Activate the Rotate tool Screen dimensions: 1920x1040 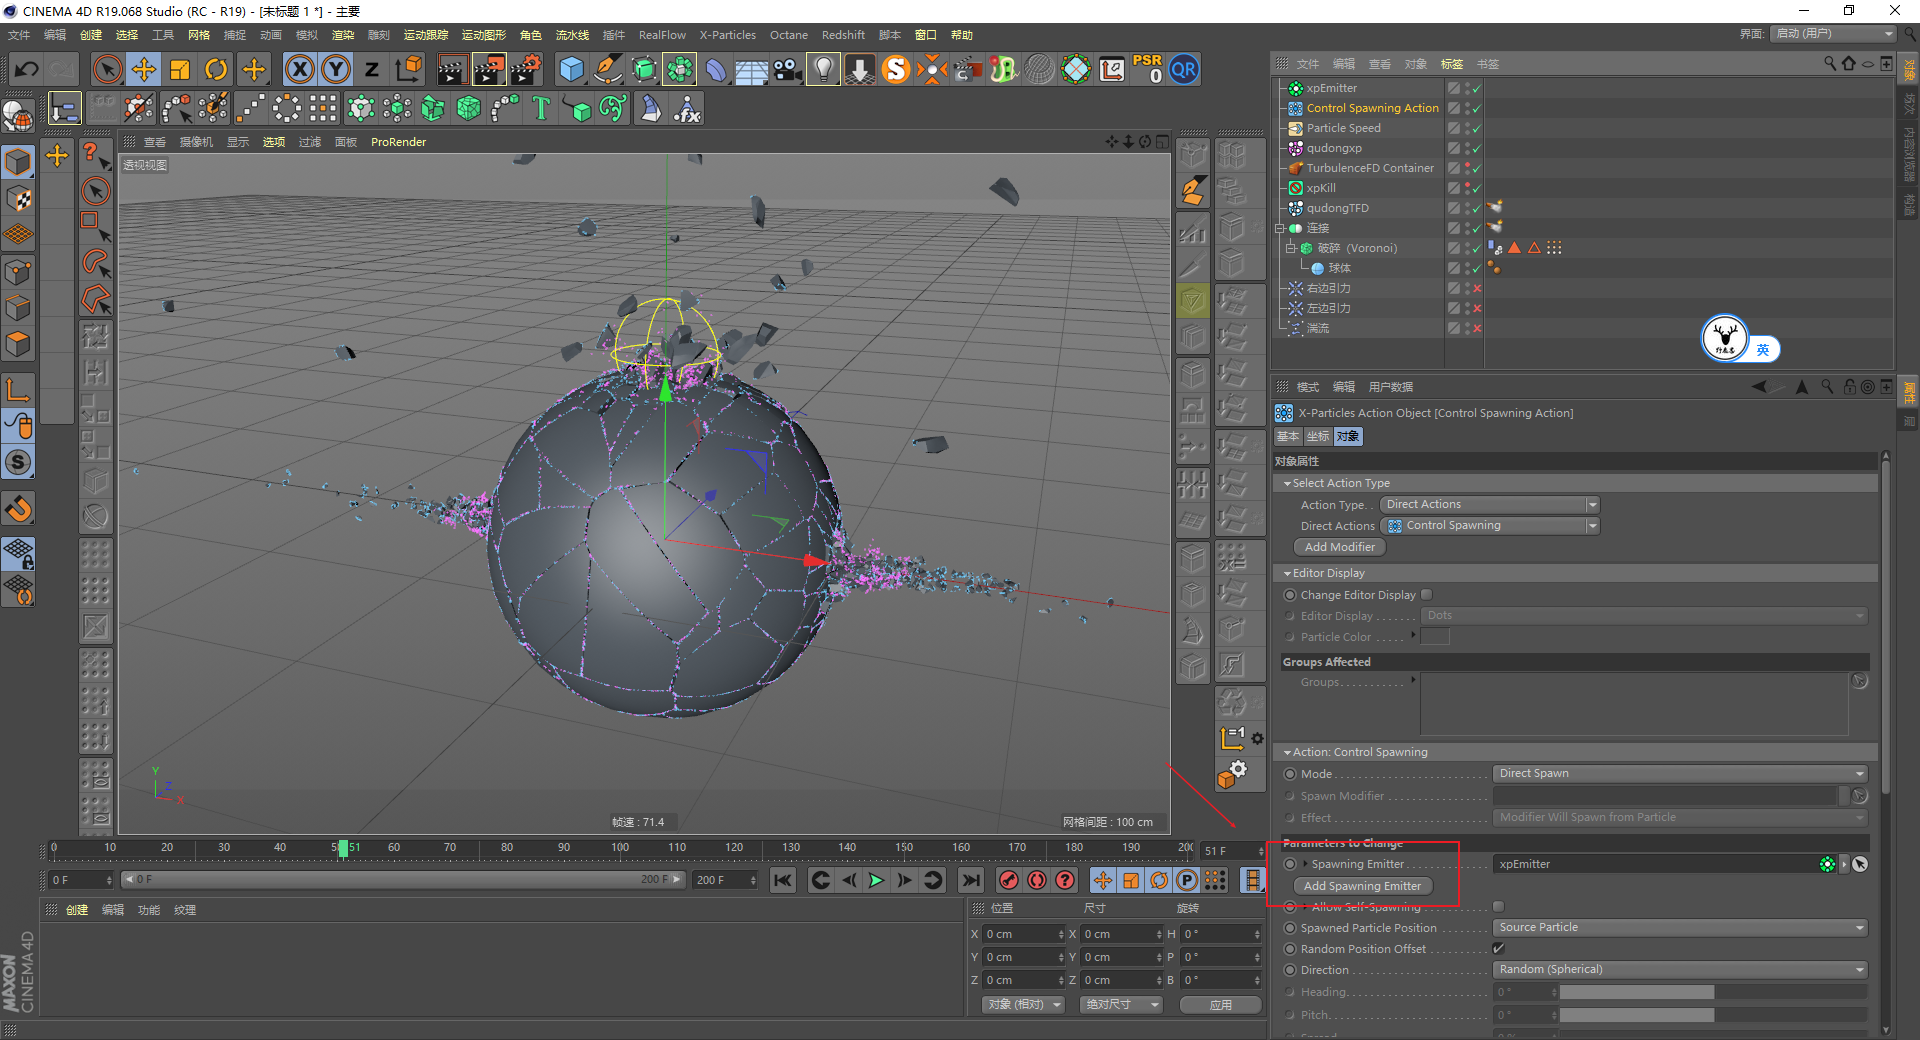click(216, 70)
